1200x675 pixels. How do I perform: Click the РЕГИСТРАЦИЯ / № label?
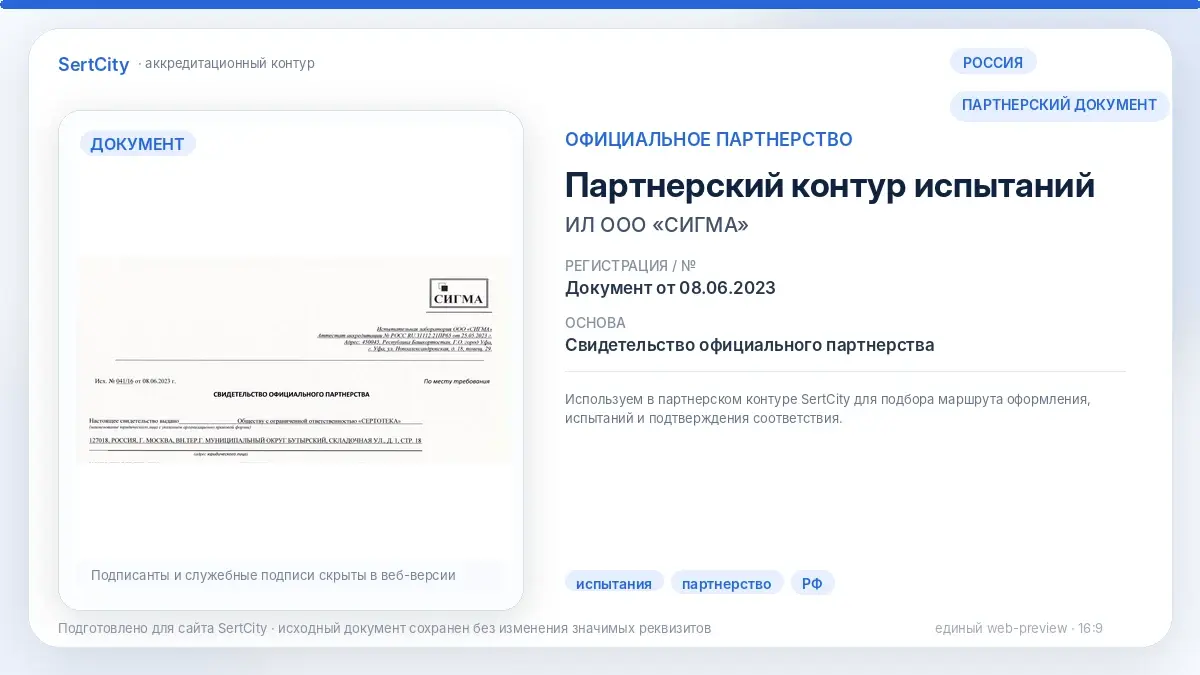[630, 266]
